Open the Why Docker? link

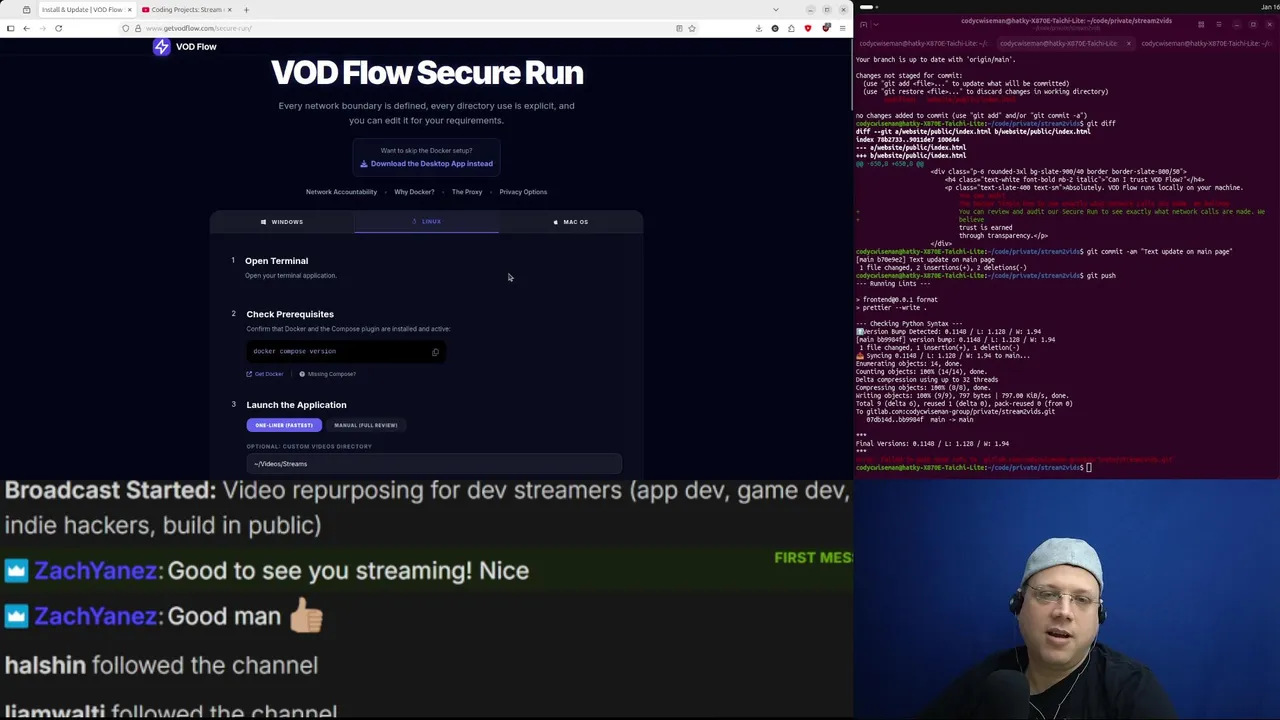[x=414, y=192]
